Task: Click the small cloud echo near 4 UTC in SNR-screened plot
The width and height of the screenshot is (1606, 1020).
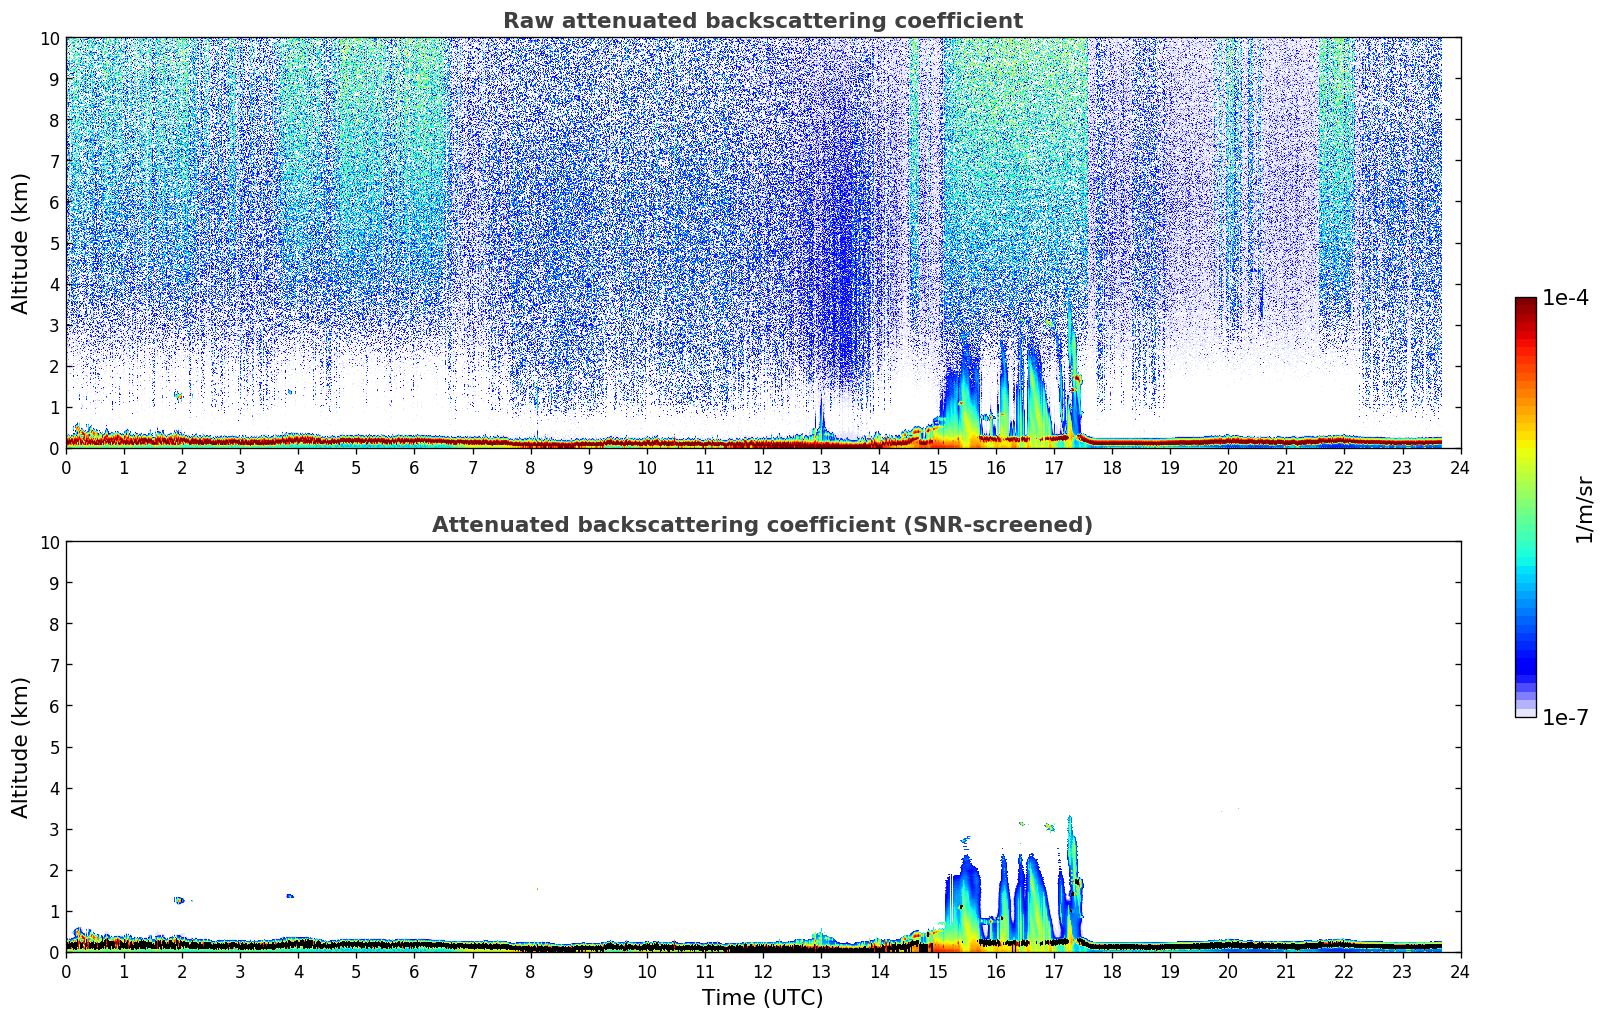Action: coord(290,896)
